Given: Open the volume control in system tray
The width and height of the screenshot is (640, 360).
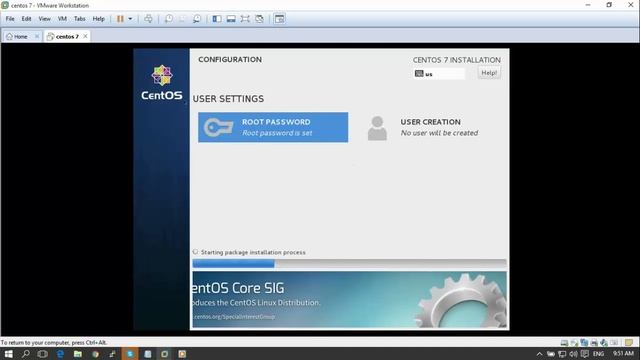Looking at the screenshot, I should 573,354.
